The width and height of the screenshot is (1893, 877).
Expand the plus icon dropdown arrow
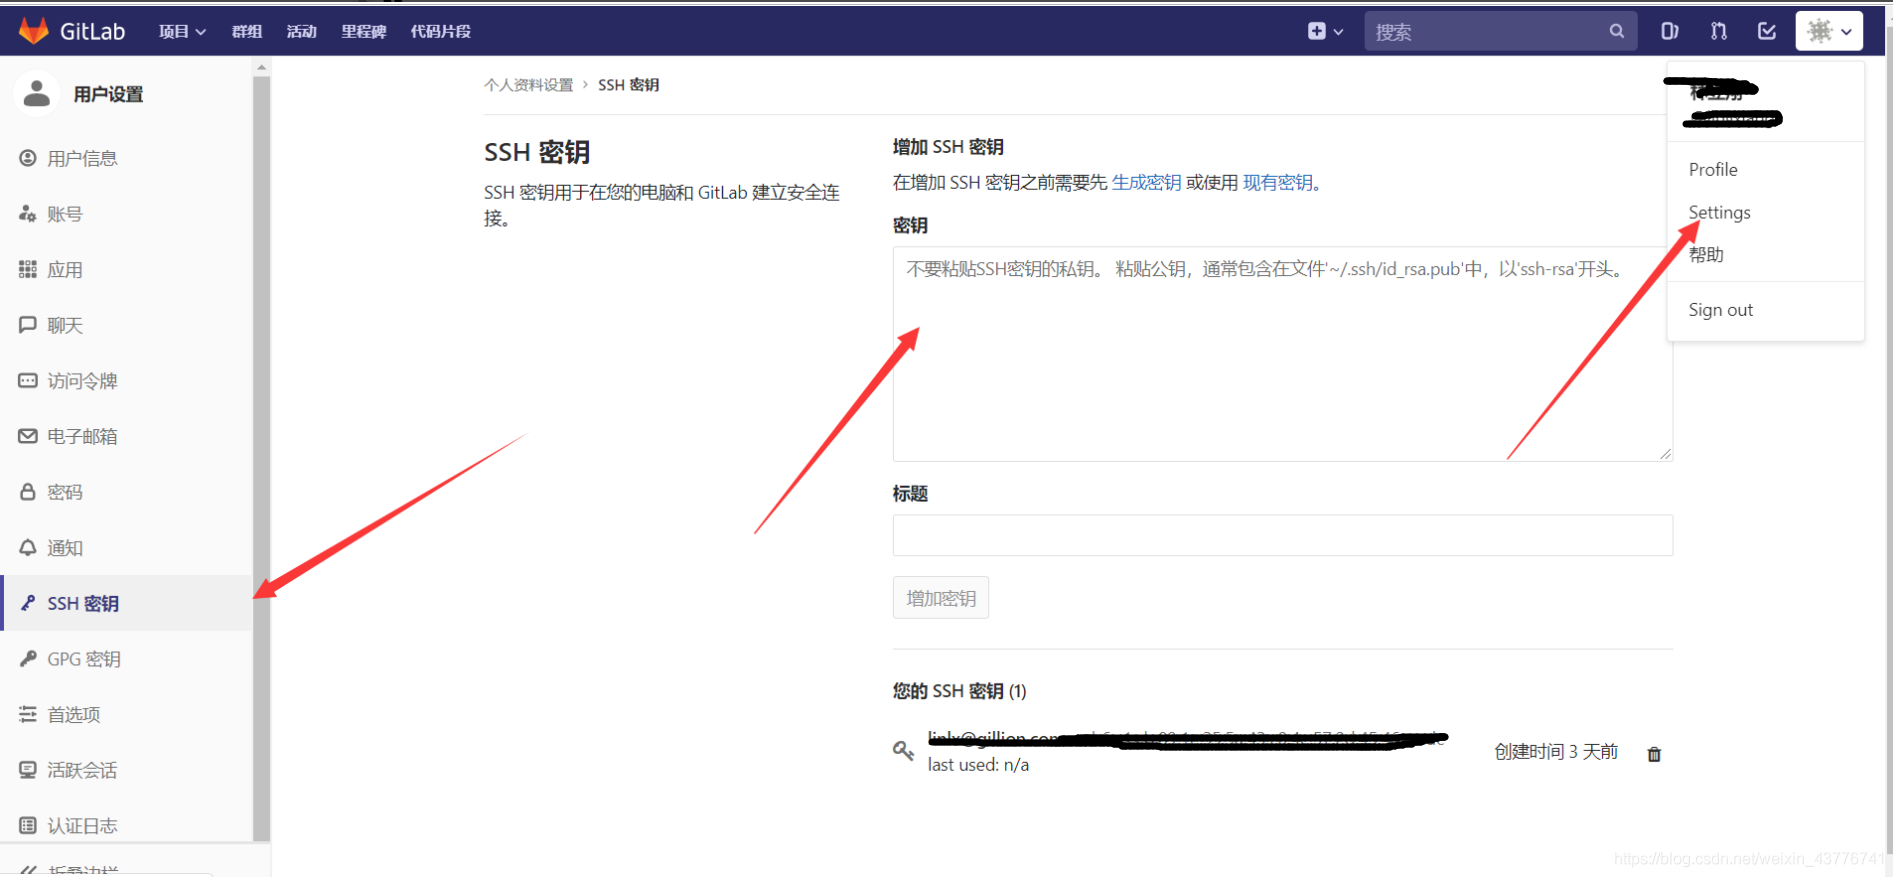coord(1338,32)
